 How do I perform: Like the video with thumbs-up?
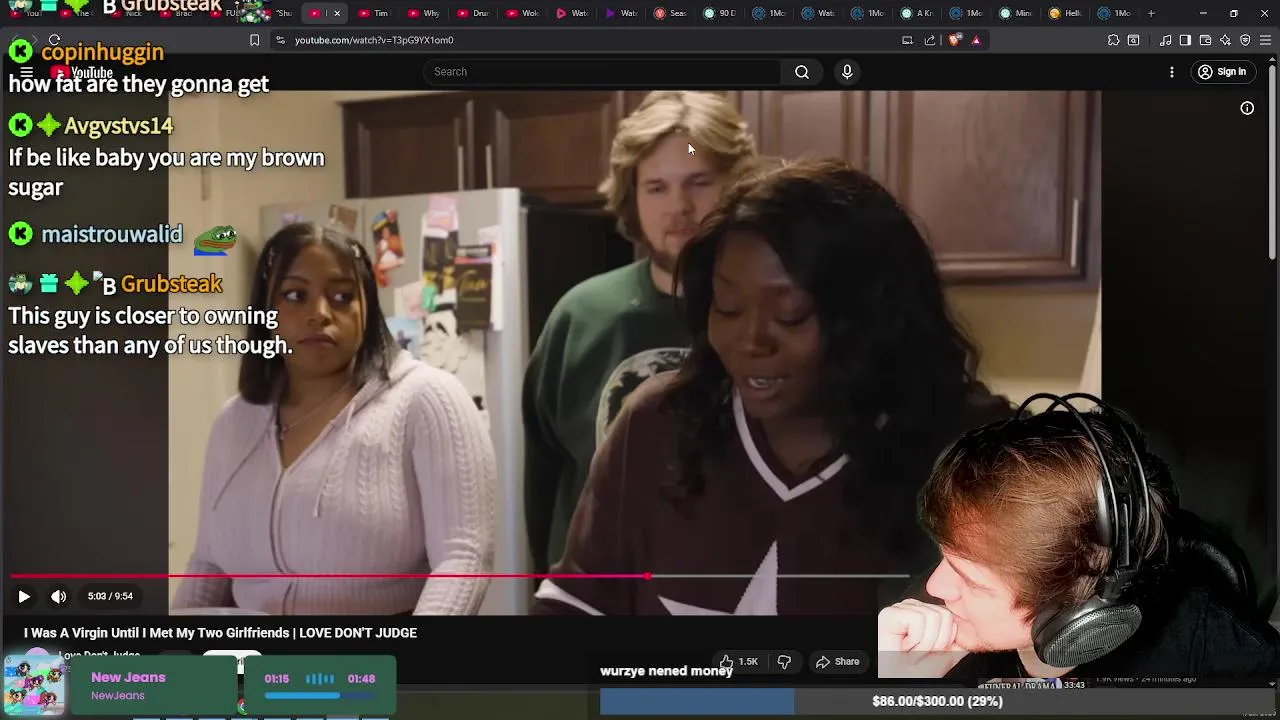[738, 661]
